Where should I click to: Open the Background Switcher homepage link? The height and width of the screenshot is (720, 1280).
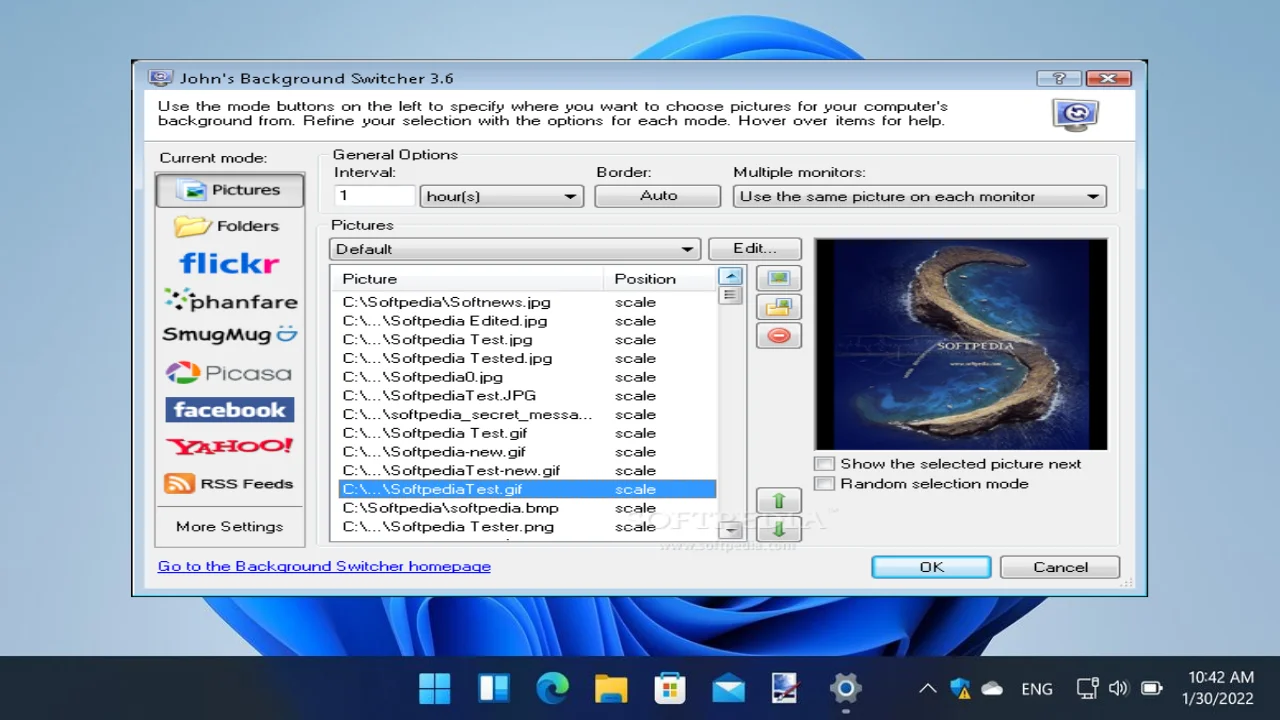tap(324, 566)
